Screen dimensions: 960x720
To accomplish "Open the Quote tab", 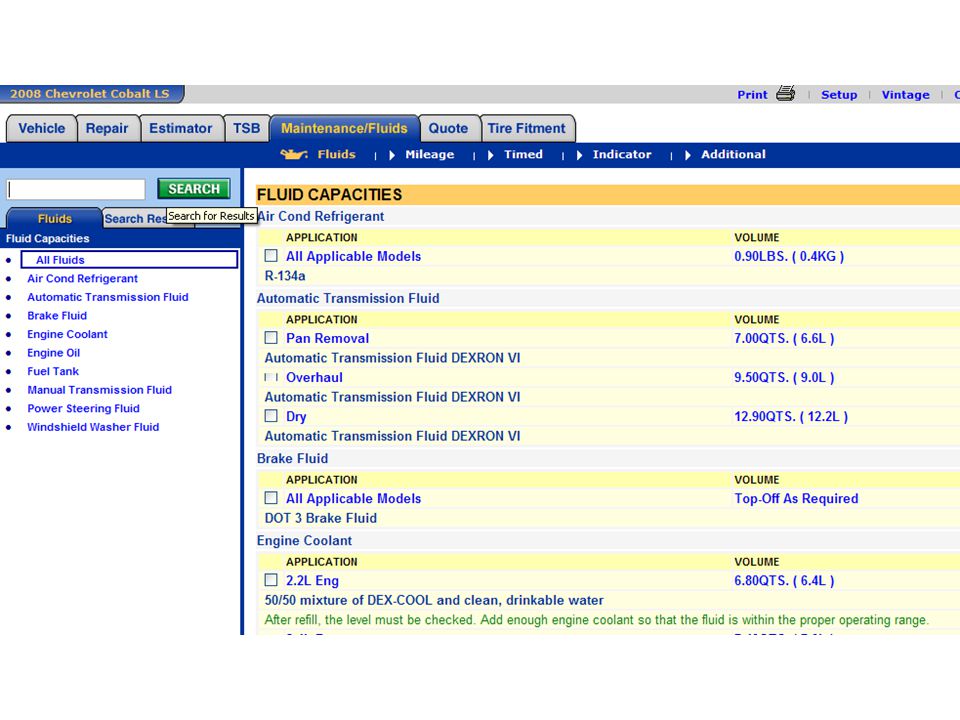I will (x=448, y=129).
